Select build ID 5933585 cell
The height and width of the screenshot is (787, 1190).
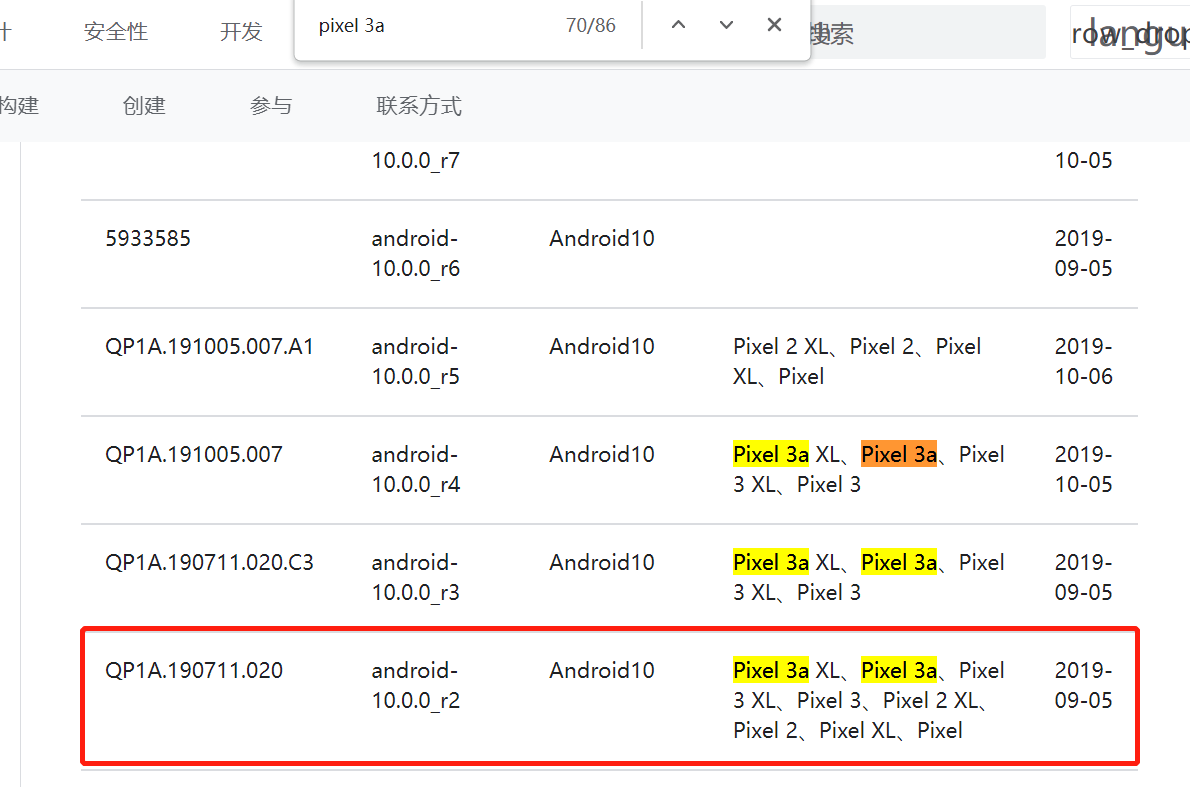pos(148,239)
